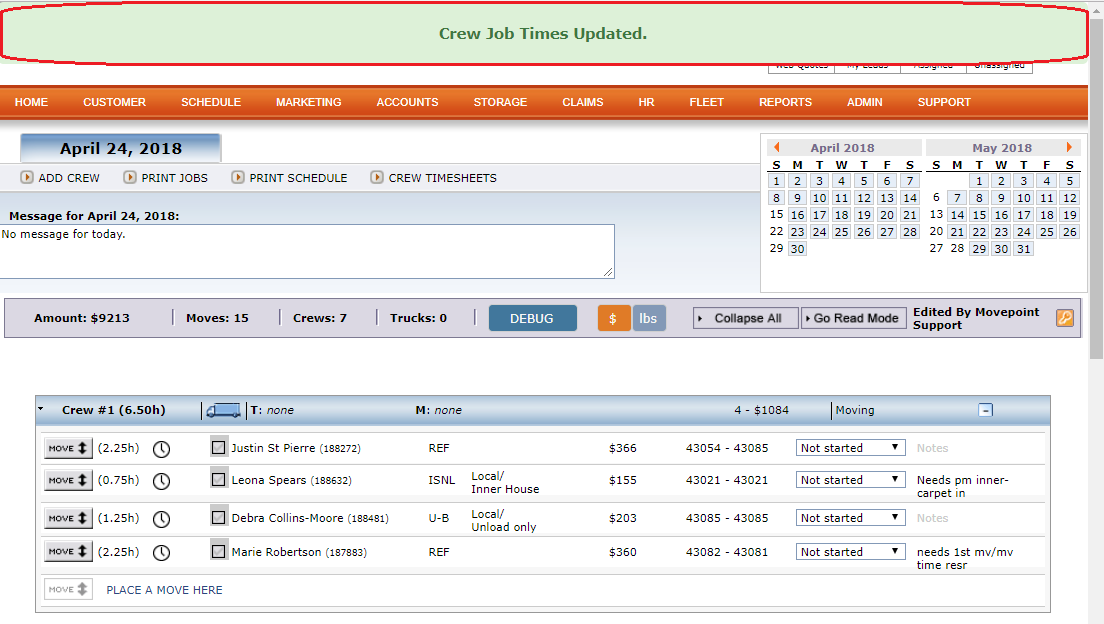Click the ADD CREW arrow icon
The image size is (1104, 624).
pos(27,177)
